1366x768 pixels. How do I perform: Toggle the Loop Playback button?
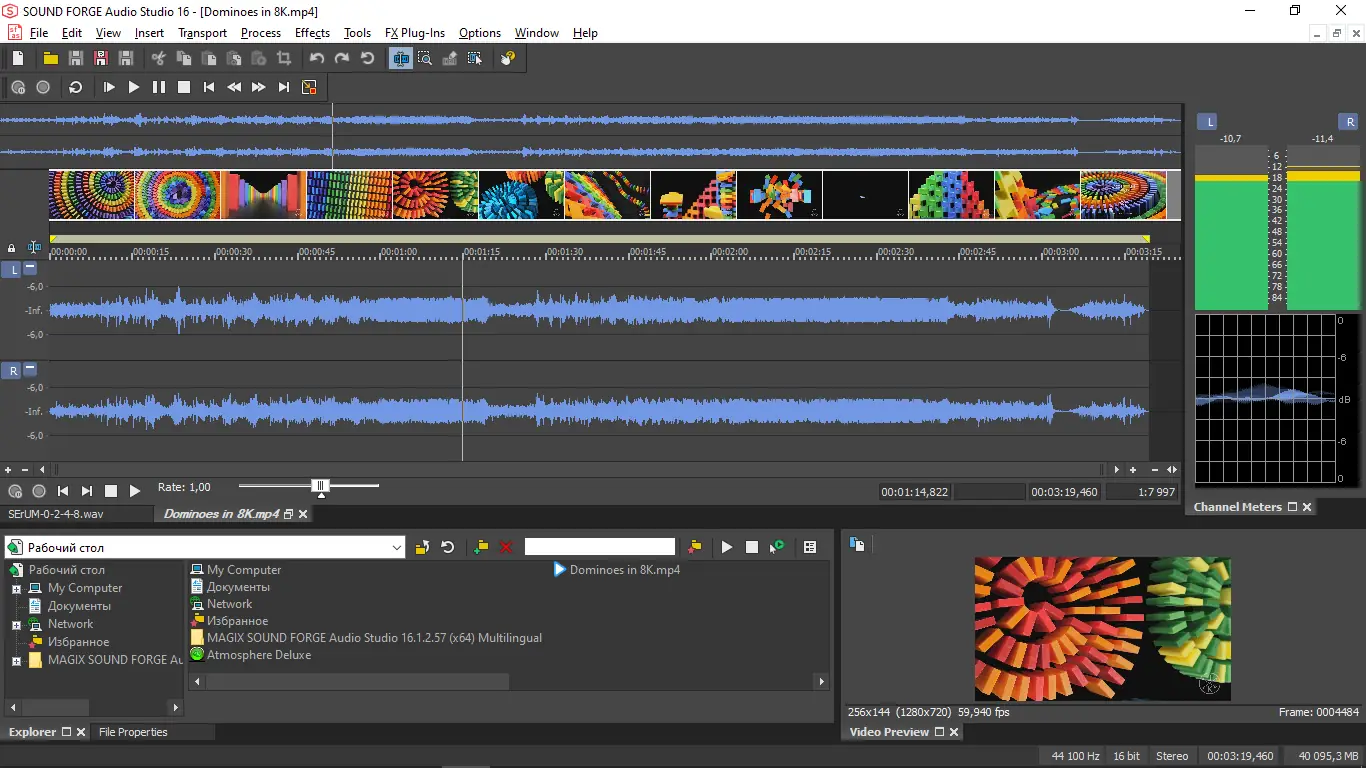click(x=75, y=88)
